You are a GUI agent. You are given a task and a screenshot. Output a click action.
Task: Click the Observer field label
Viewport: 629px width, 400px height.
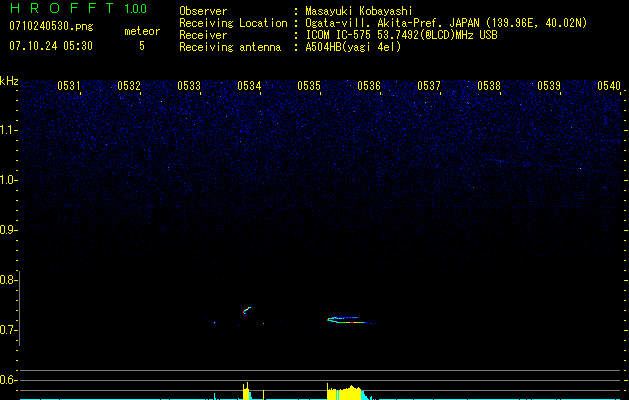point(203,11)
